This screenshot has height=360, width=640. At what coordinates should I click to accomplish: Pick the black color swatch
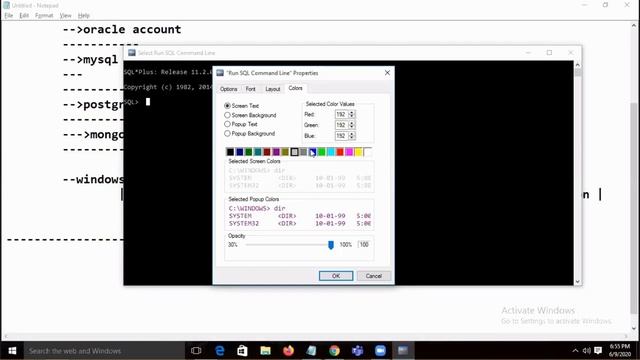[230, 152]
